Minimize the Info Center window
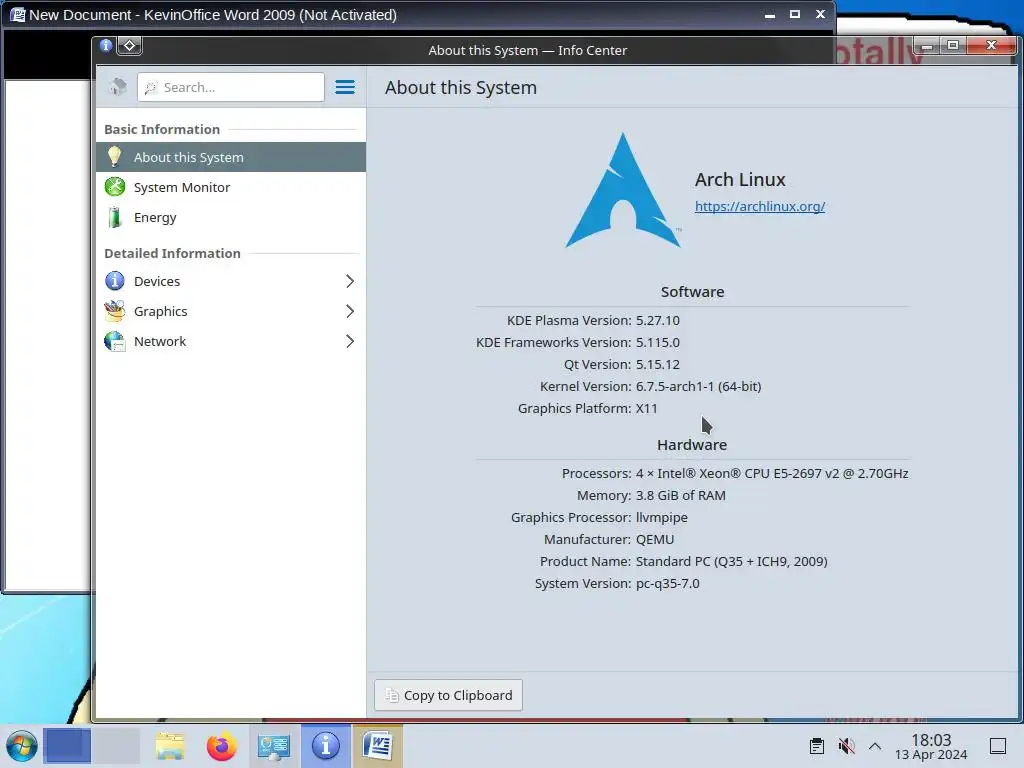This screenshot has width=1024, height=768. (x=926, y=45)
